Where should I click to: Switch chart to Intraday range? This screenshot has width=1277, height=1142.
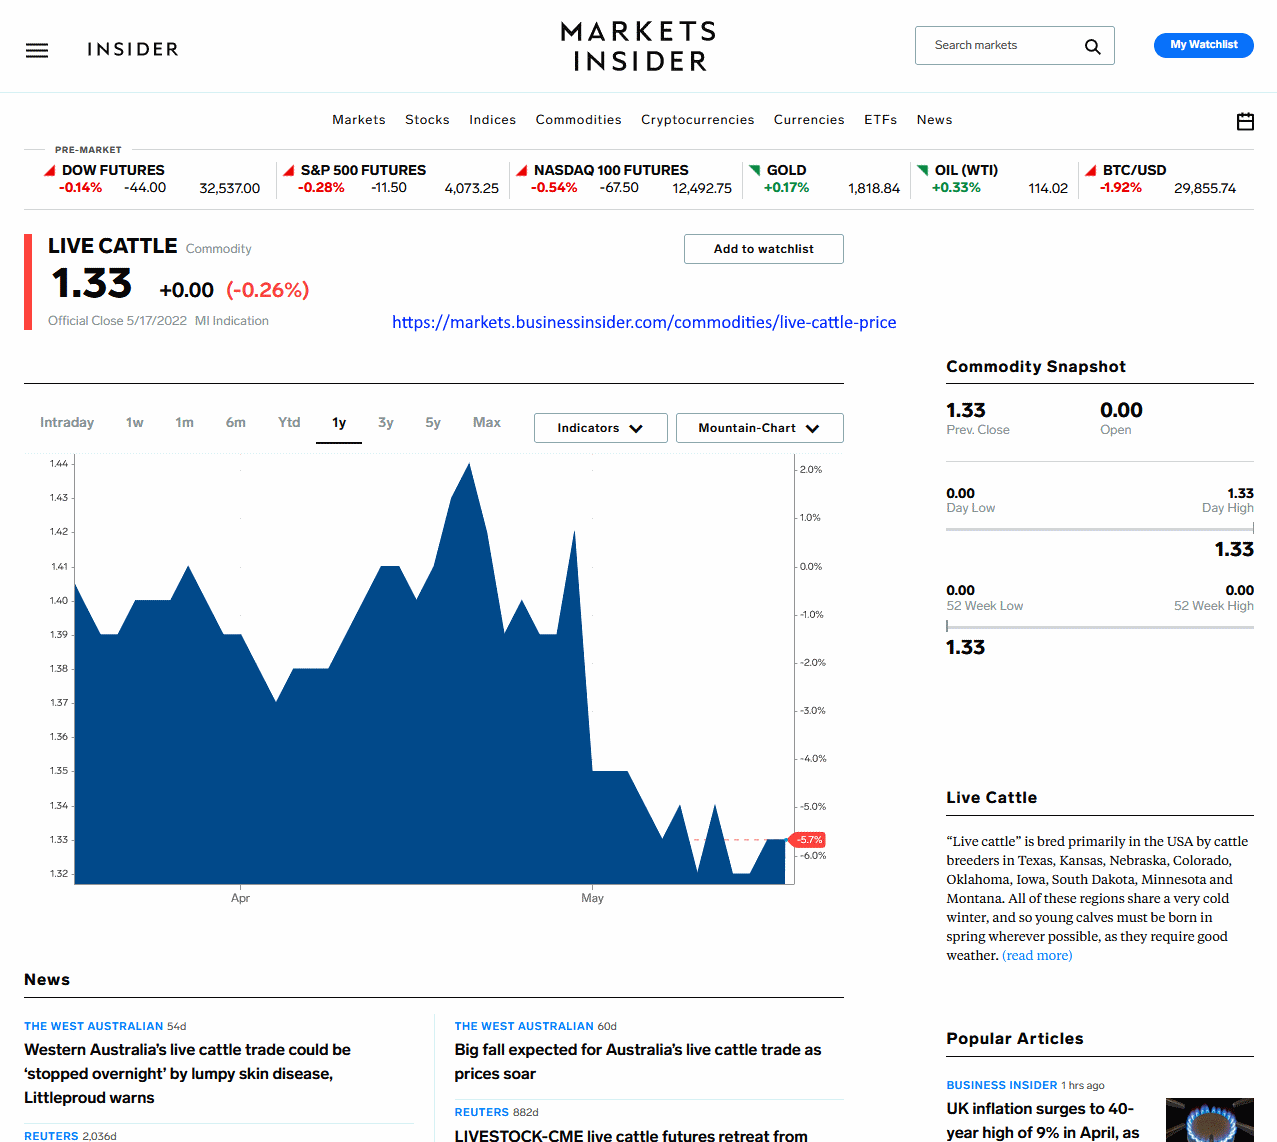[67, 423]
